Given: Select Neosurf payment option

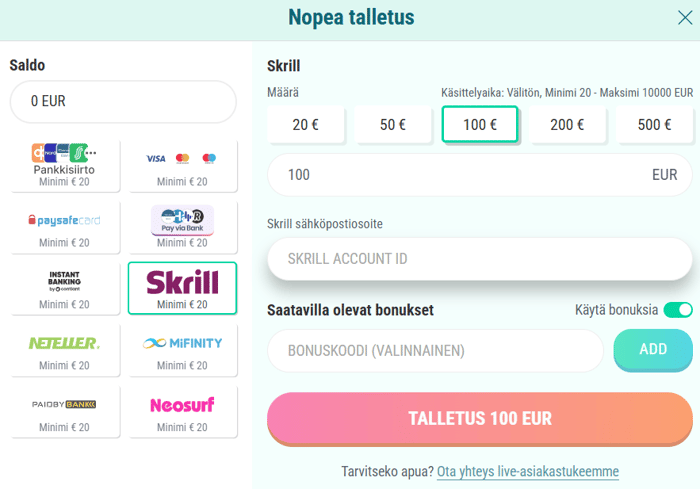Looking at the screenshot, I should [183, 412].
